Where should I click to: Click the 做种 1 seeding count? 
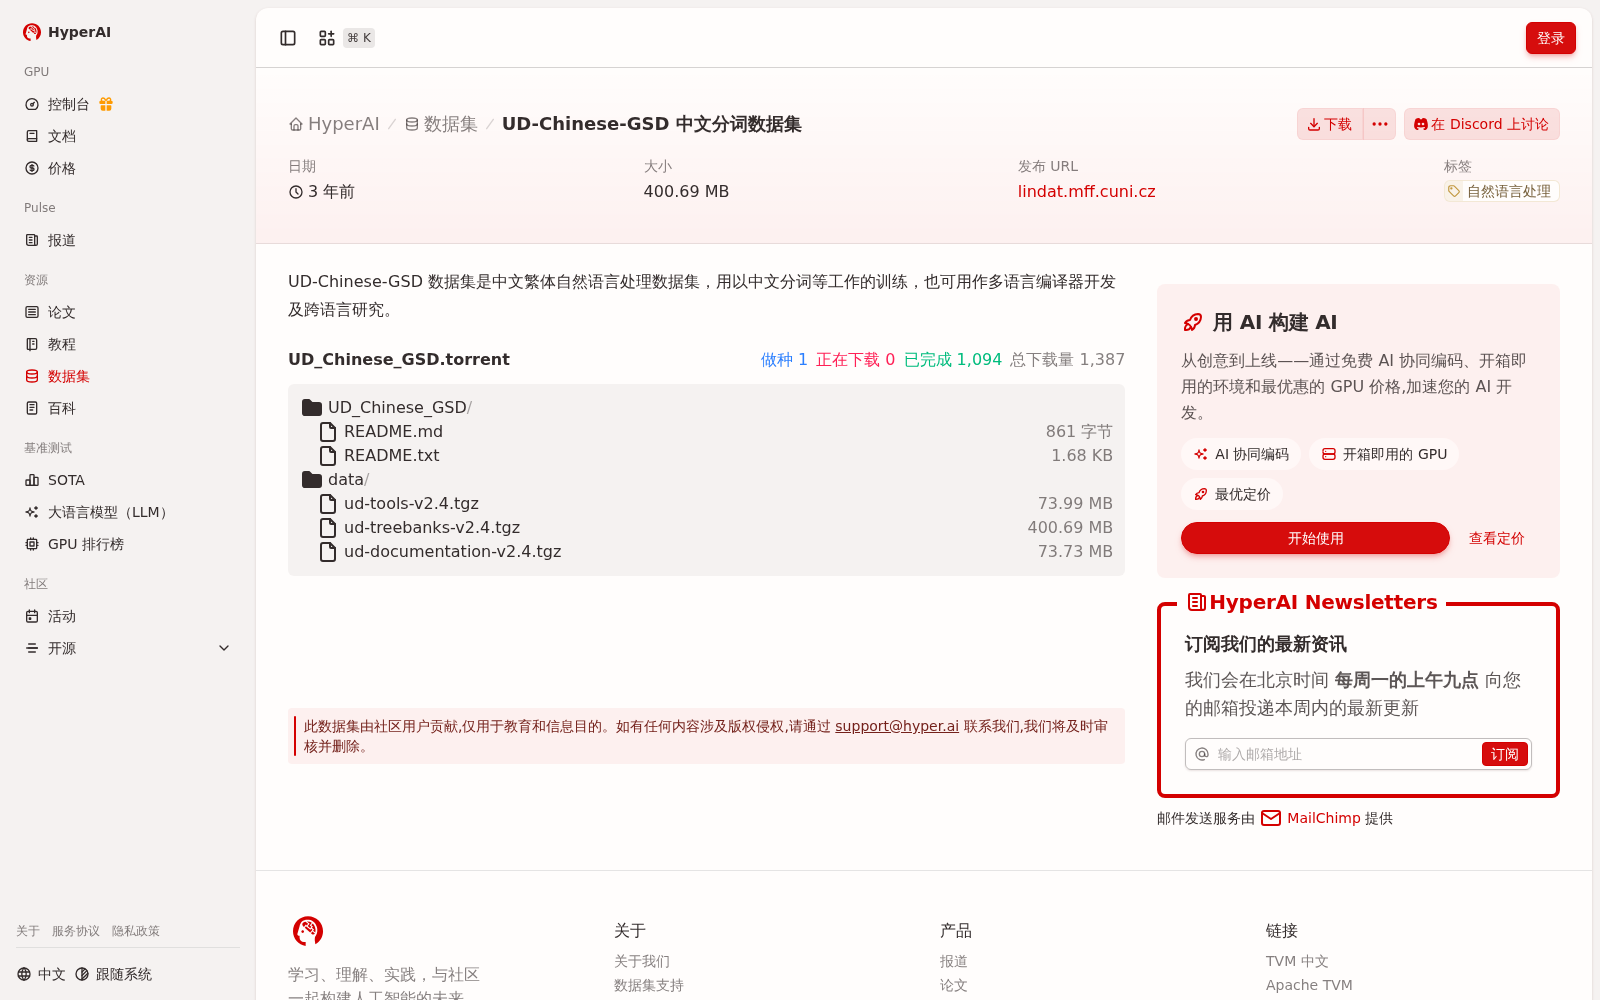[x=784, y=359]
